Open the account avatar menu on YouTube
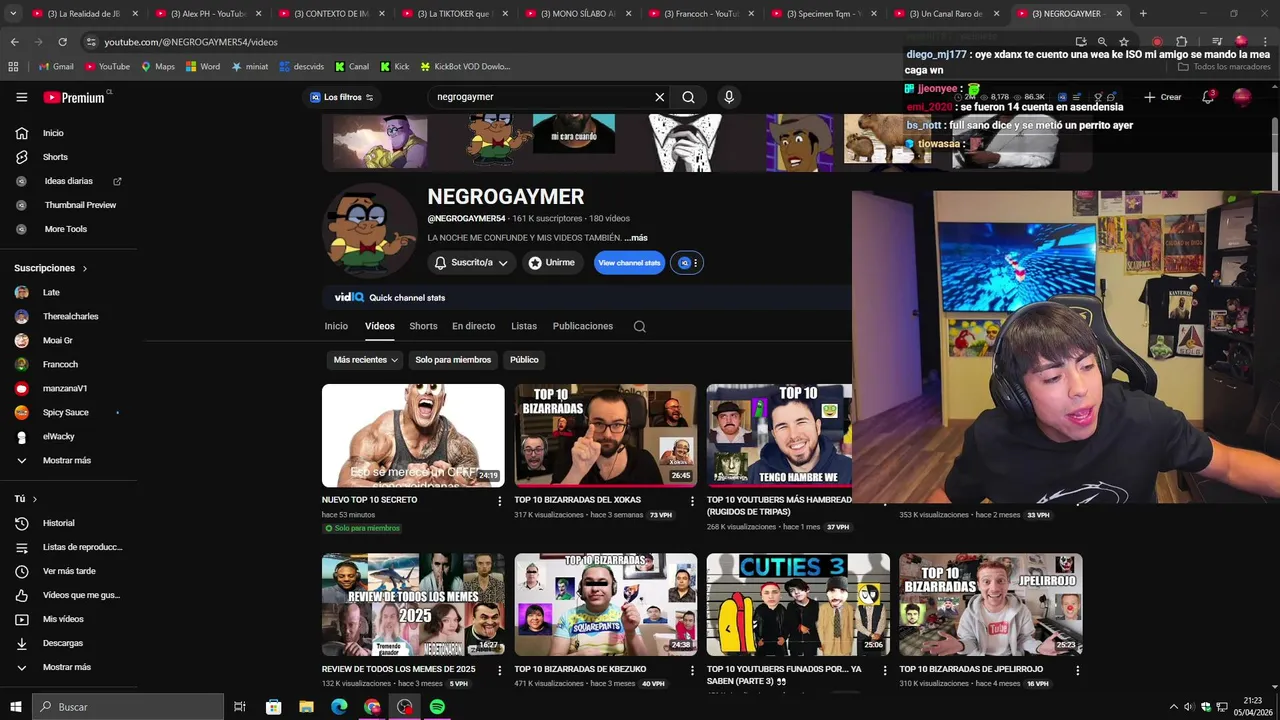Screen dimensions: 1280x720 coord(1242,97)
